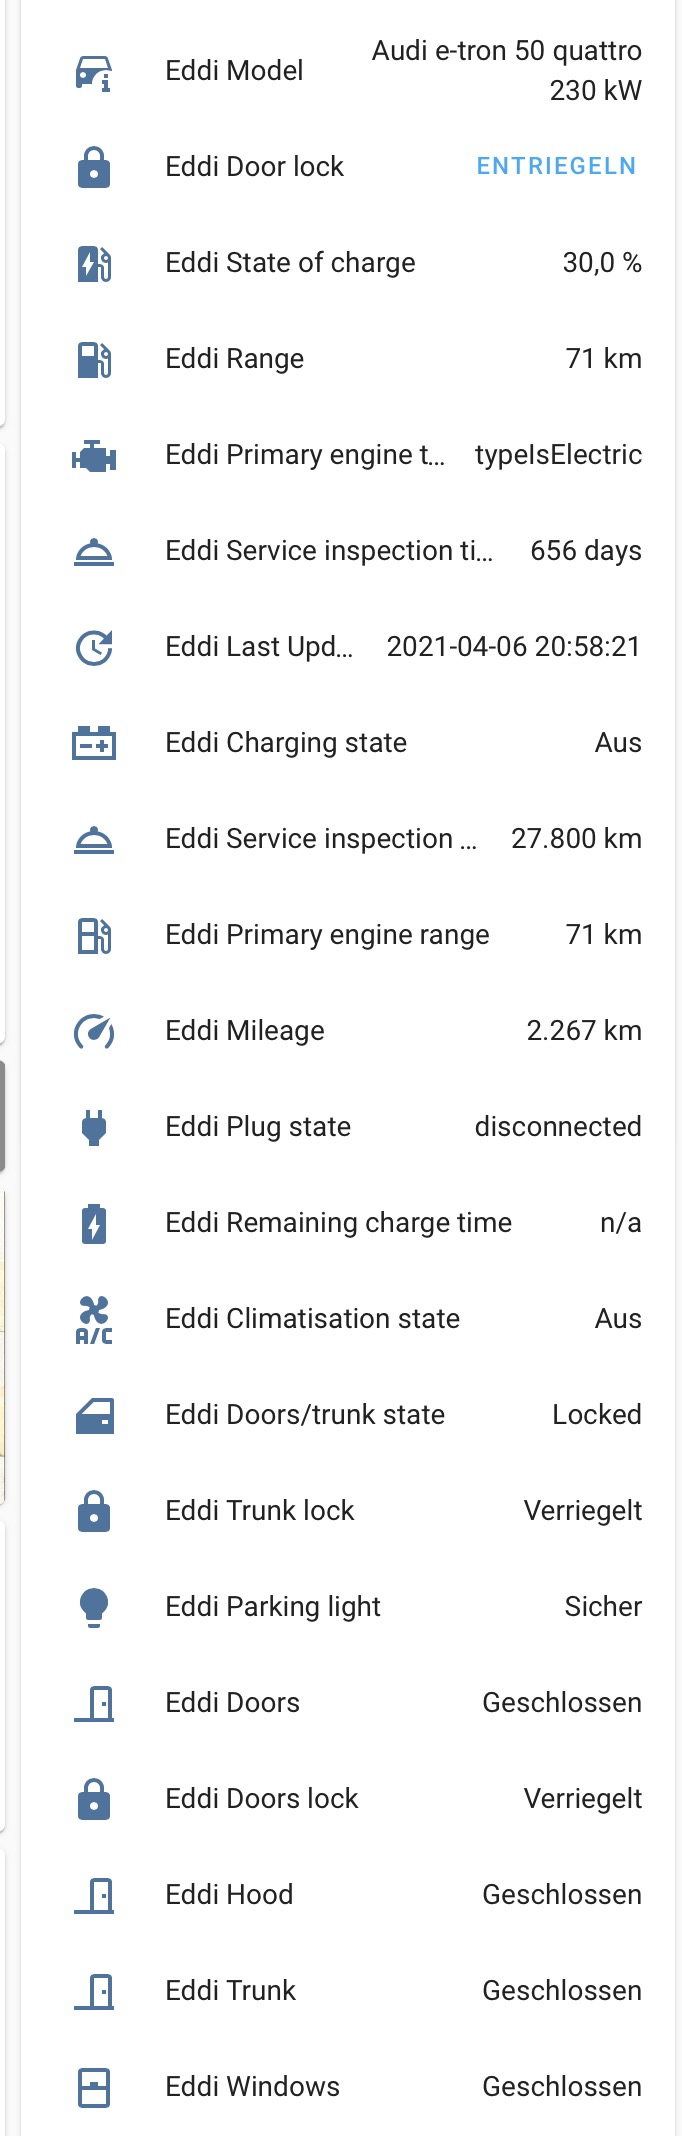Click the A/C fan icon for Climatisation
This screenshot has width=682, height=2136.
pyautogui.click(x=94, y=1319)
